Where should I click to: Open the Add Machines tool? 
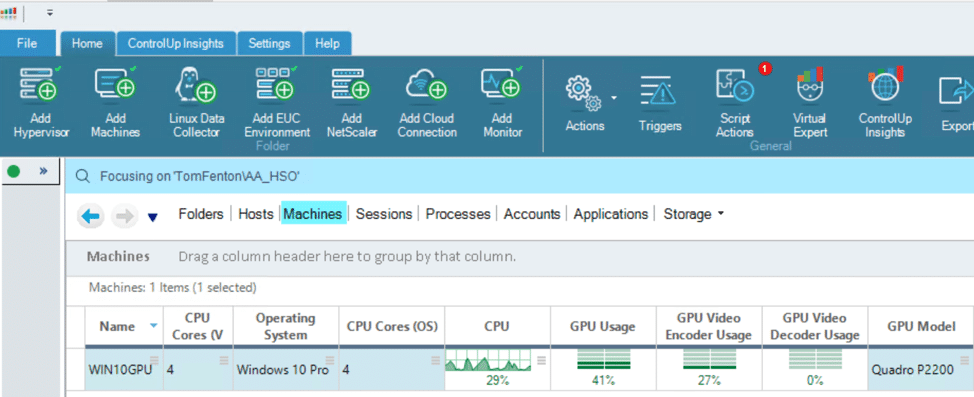pyautogui.click(x=116, y=86)
